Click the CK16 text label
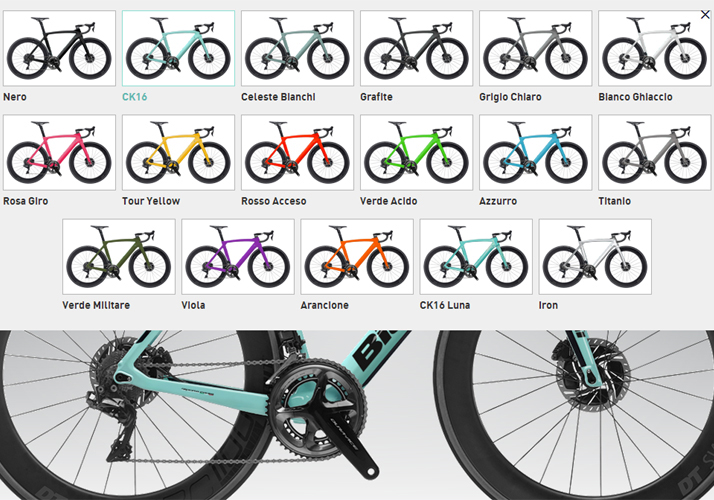This screenshot has height=500, width=714. [x=134, y=97]
